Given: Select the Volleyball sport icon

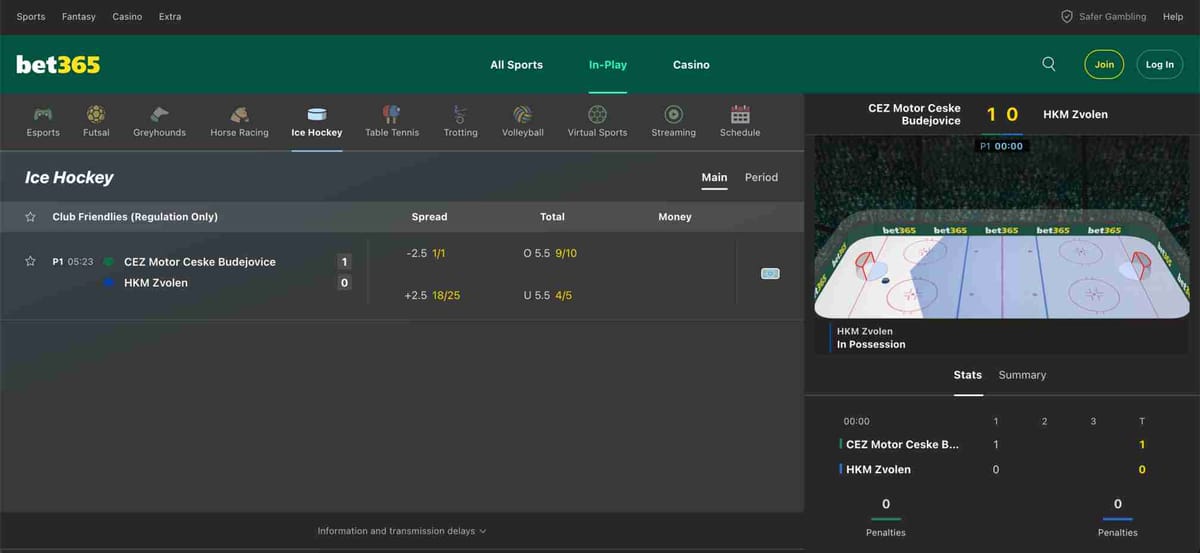Looking at the screenshot, I should click(522, 114).
